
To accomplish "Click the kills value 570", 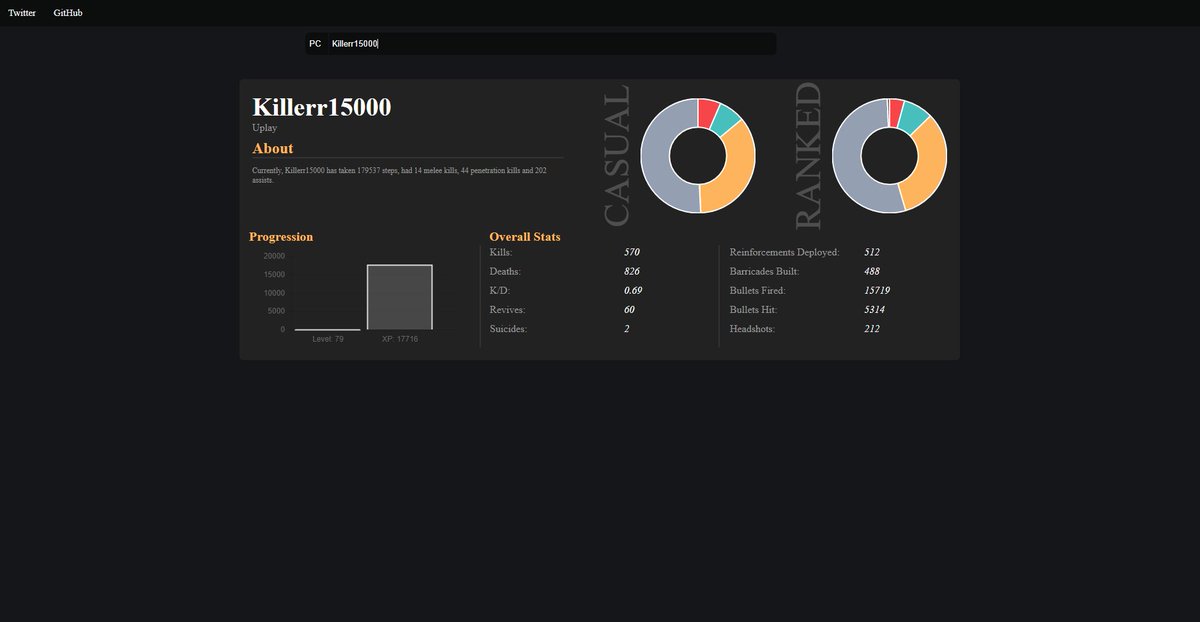I will coord(632,252).
